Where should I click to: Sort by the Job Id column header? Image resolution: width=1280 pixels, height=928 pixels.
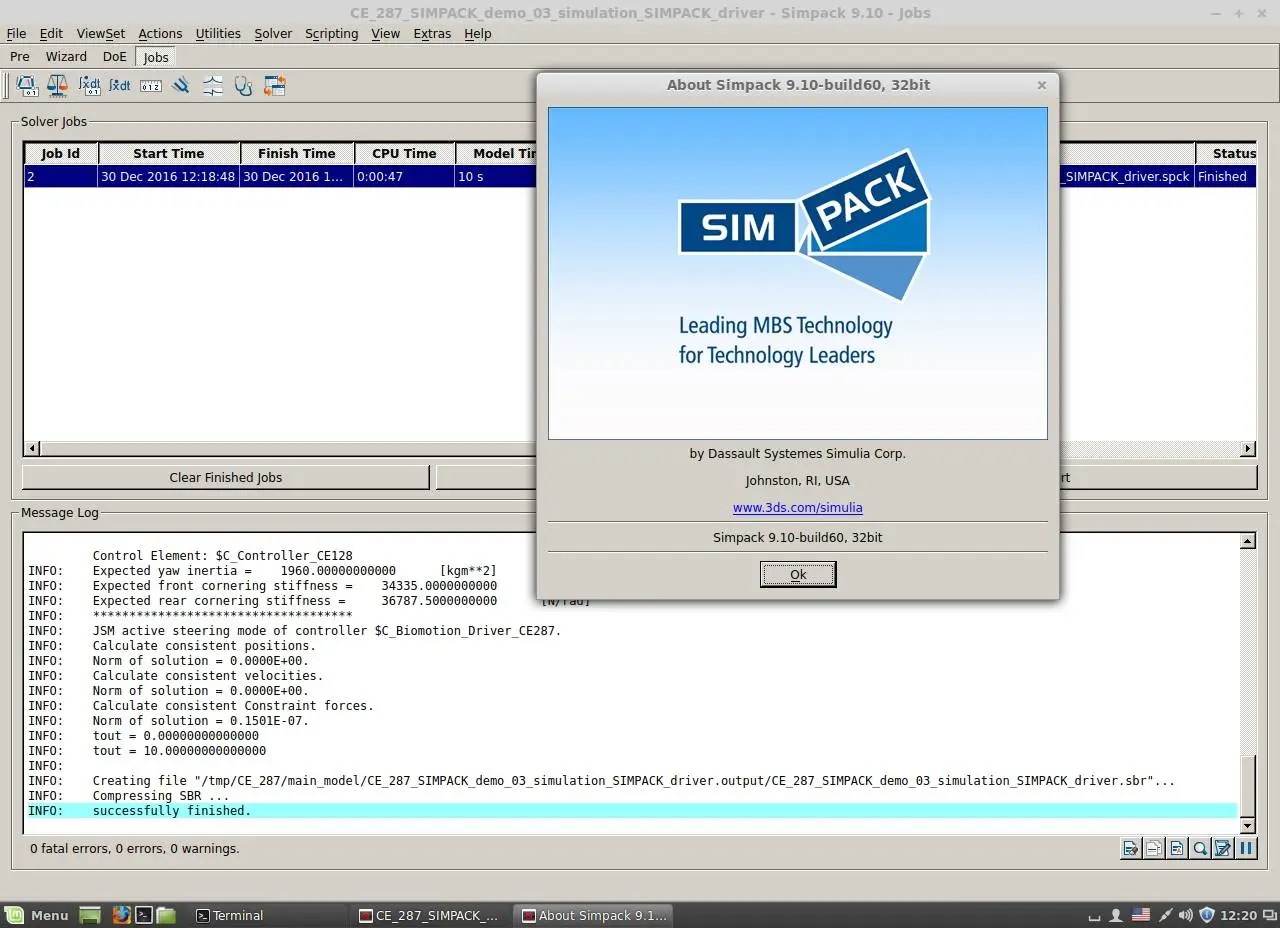click(61, 153)
